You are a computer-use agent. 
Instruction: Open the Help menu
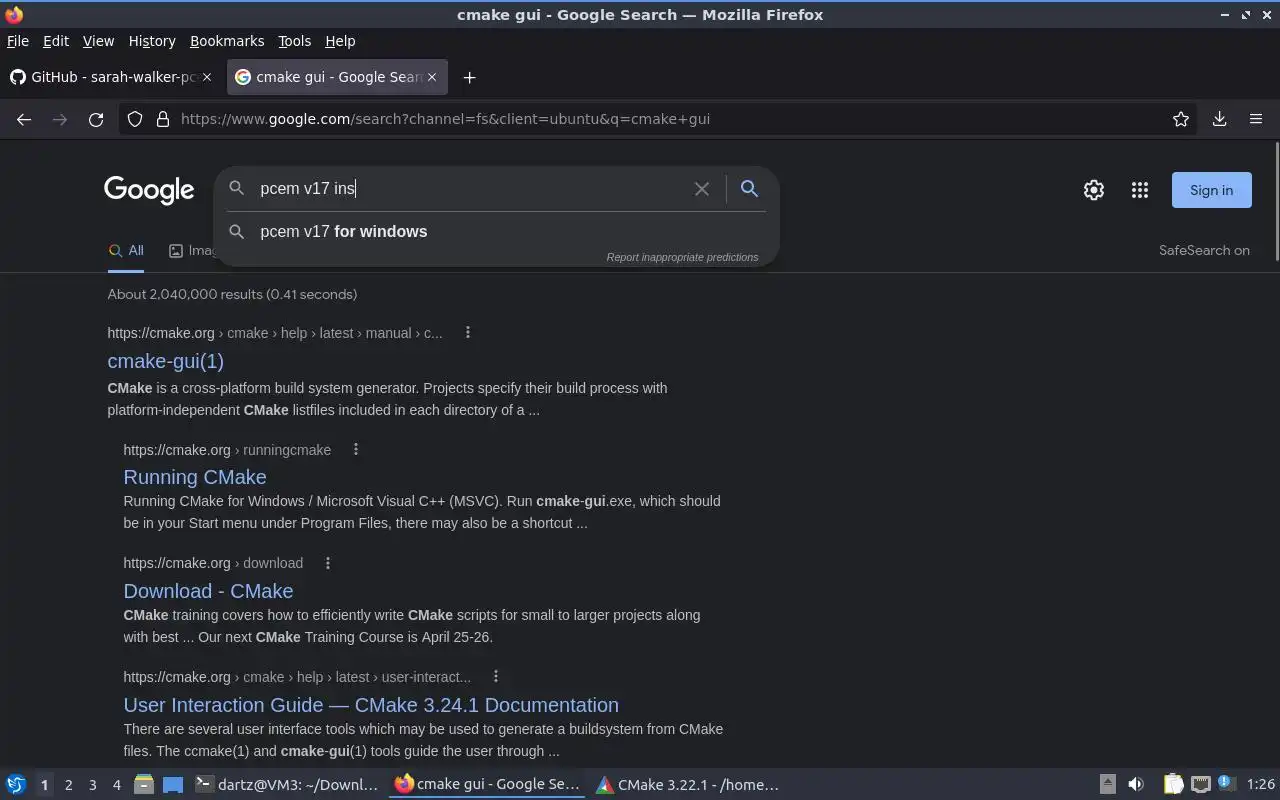(340, 41)
